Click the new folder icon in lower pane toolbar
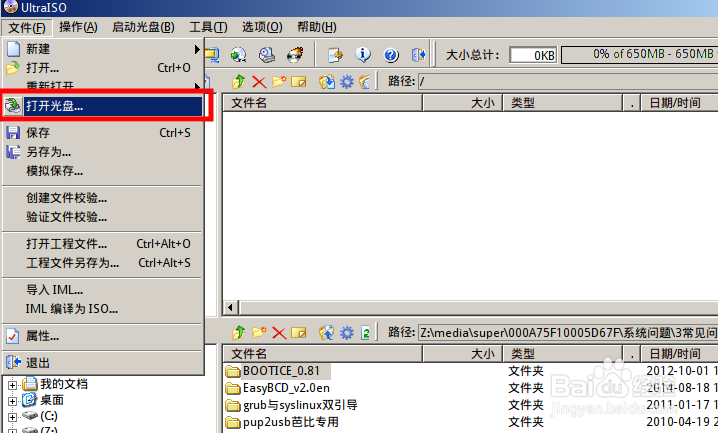This screenshot has width=718, height=433. pyautogui.click(x=259, y=332)
